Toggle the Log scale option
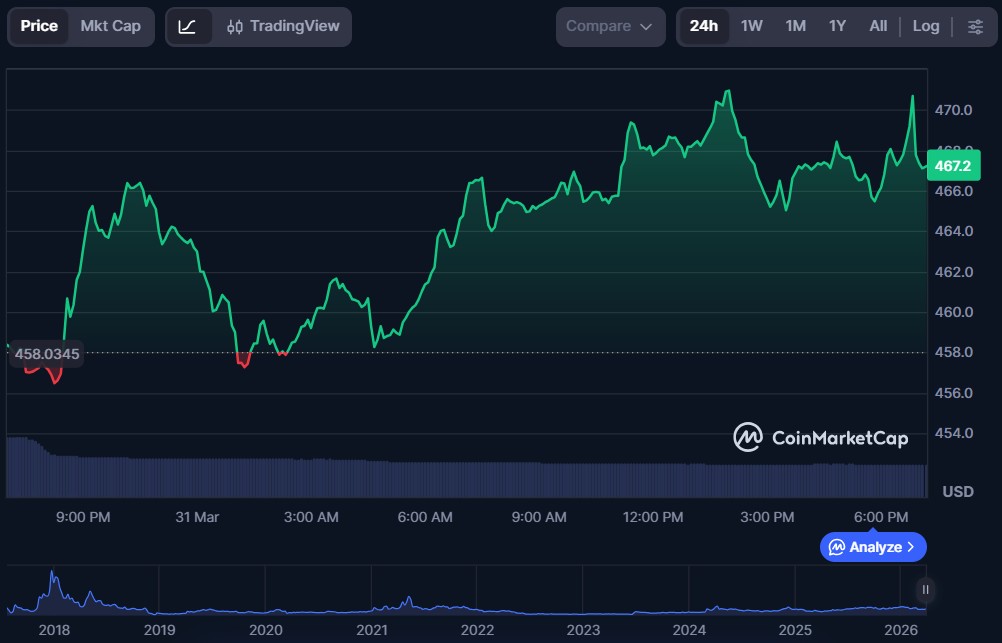This screenshot has height=643, width=1002. pyautogui.click(x=925, y=26)
